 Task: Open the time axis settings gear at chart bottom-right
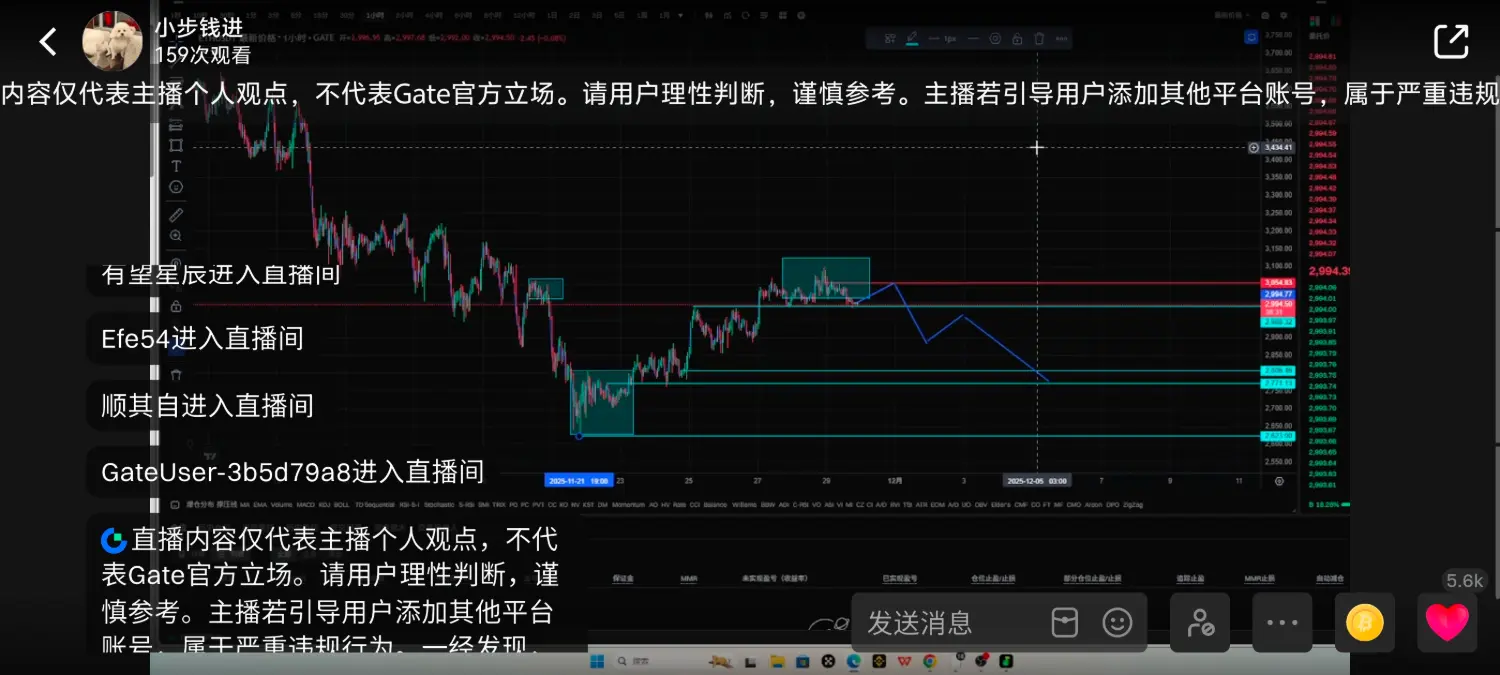1279,481
